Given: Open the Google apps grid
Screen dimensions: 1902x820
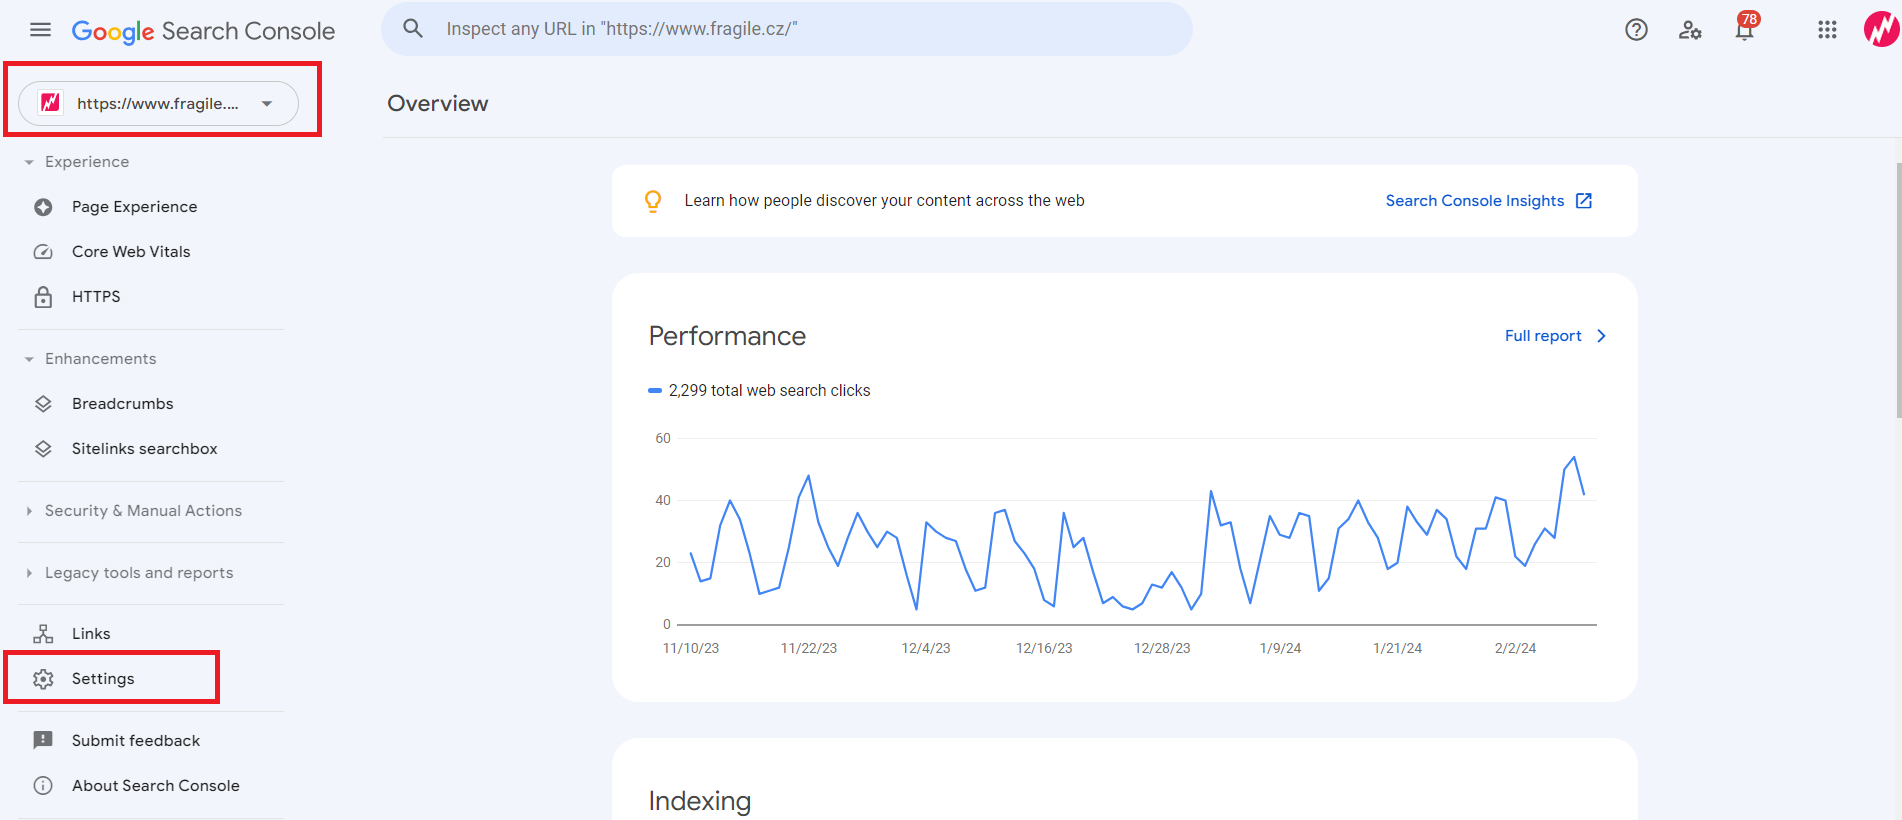Looking at the screenshot, I should (x=1827, y=30).
